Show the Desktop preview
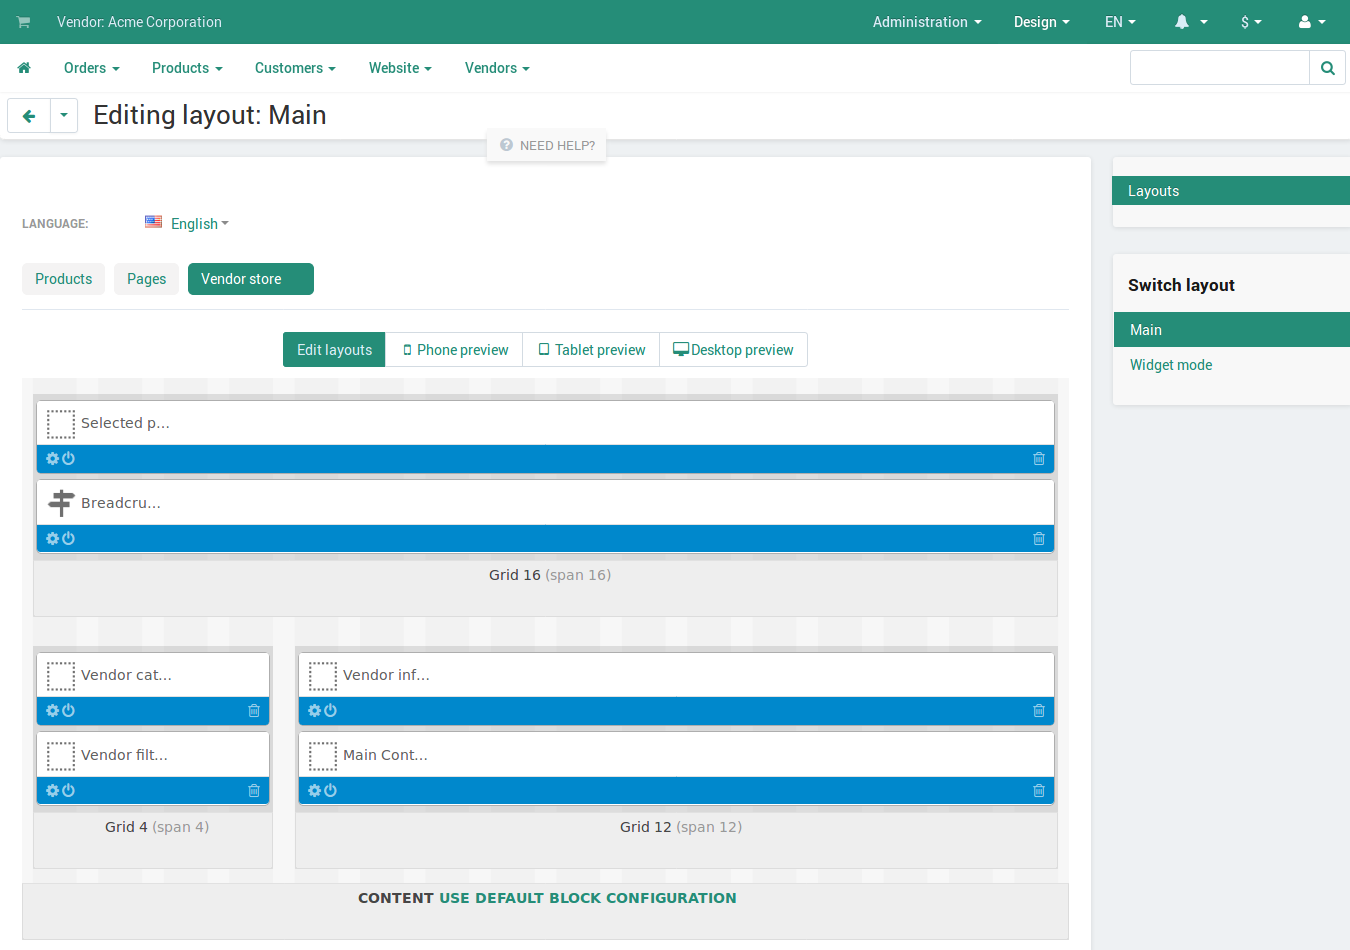The height and width of the screenshot is (950, 1350). pos(733,350)
